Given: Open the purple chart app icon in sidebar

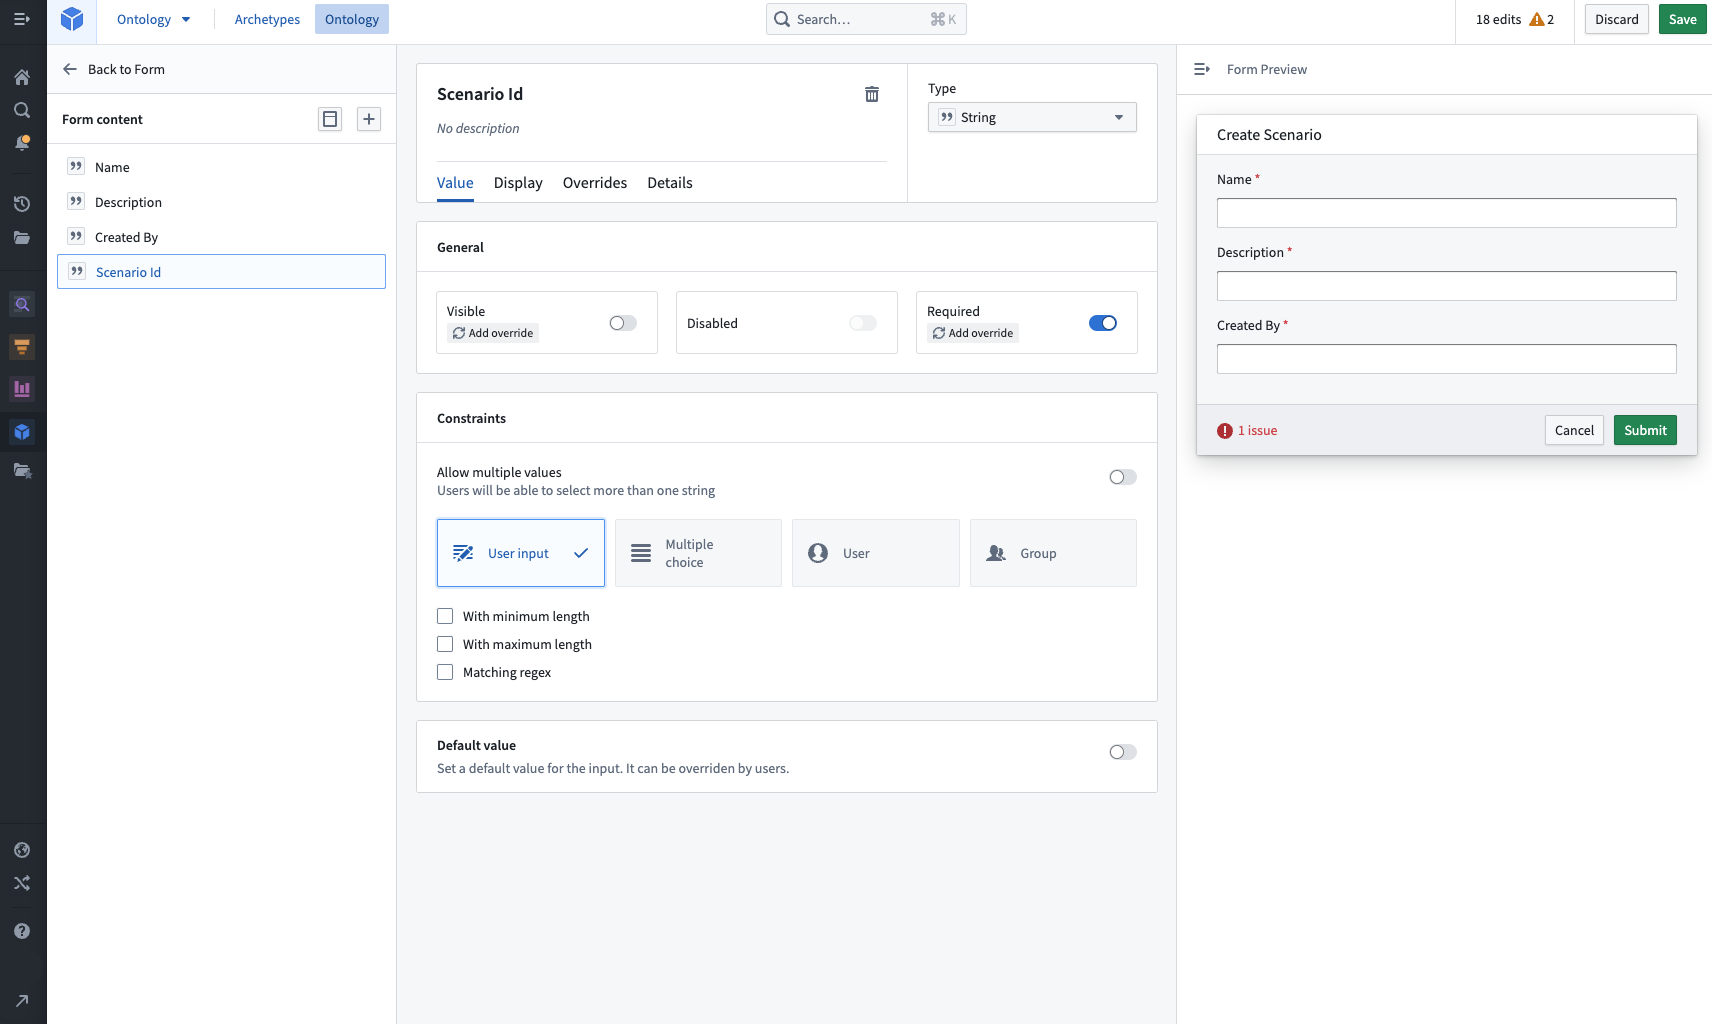Looking at the screenshot, I should click(x=22, y=389).
